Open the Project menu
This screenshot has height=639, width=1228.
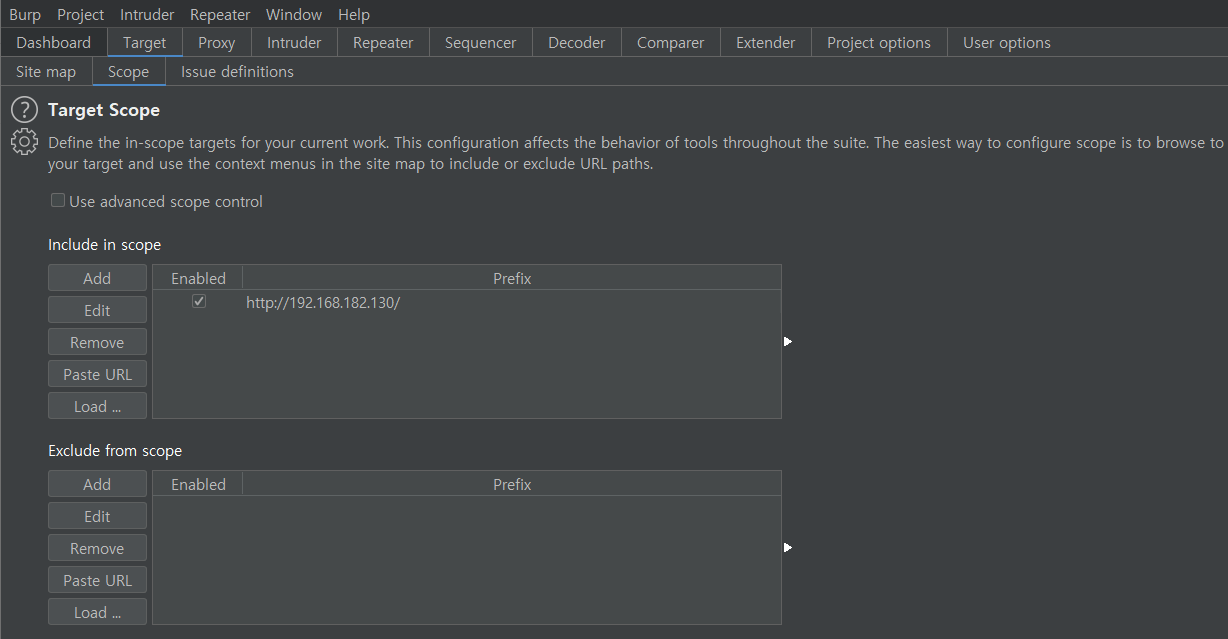pos(81,14)
